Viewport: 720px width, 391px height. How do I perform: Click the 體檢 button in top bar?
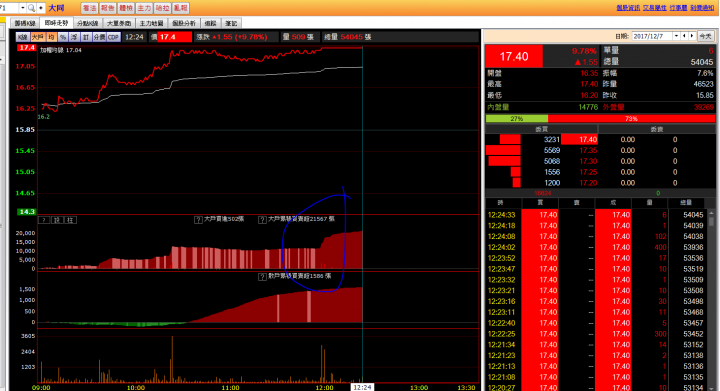(126, 8)
